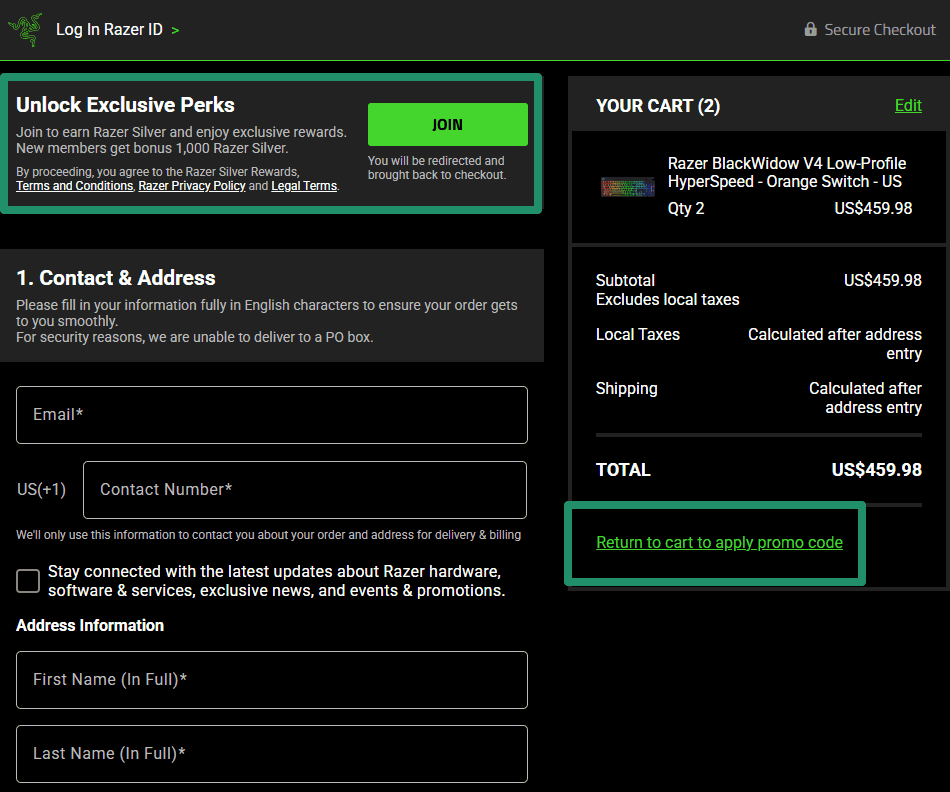Image resolution: width=950 pixels, height=792 pixels.
Task: Click the Secure Checkout padlock icon
Action: click(x=810, y=28)
